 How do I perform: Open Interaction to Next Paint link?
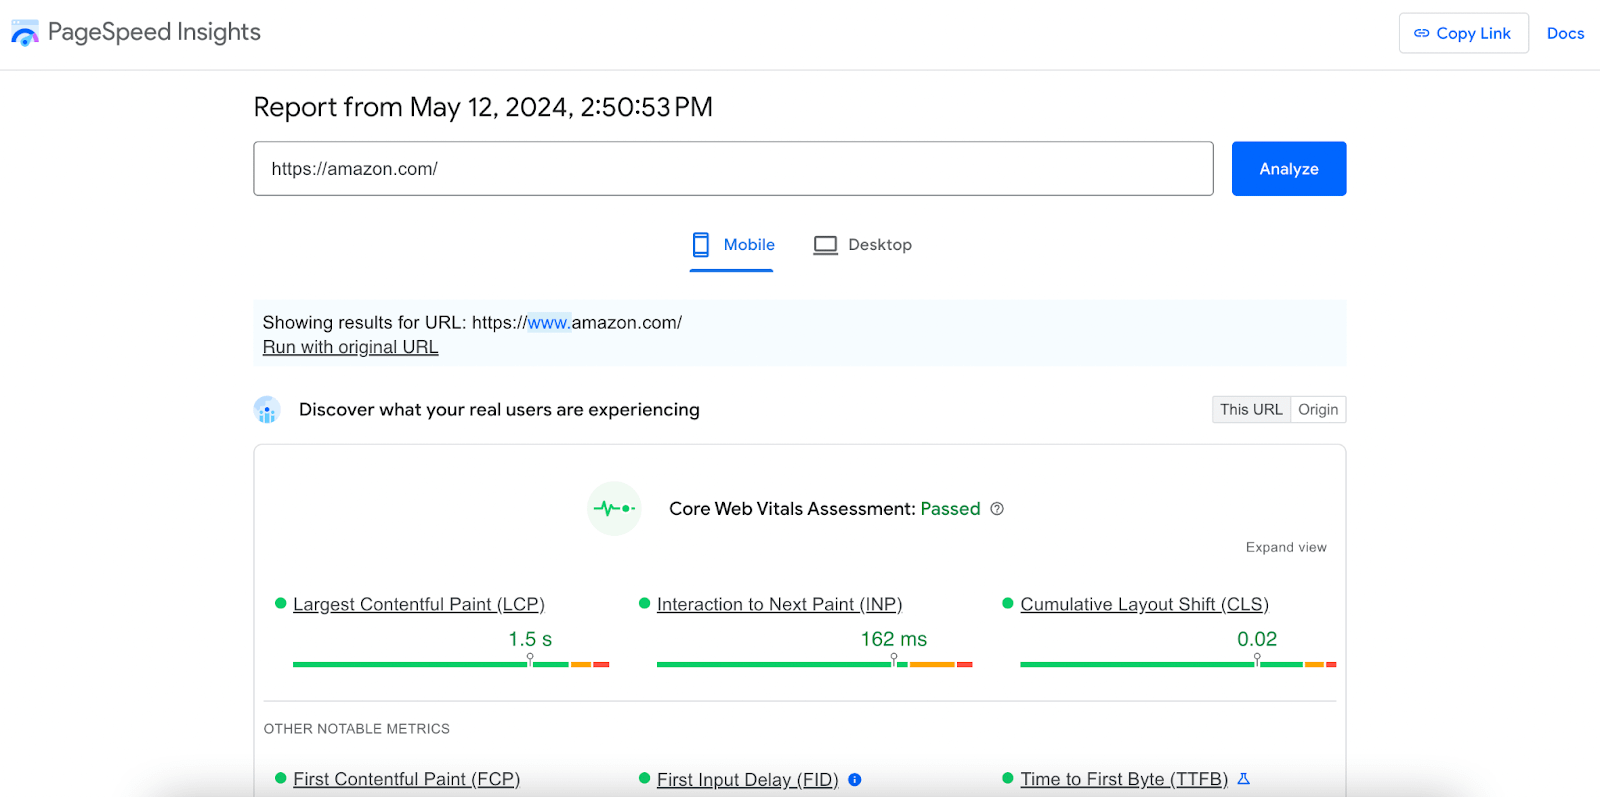tap(779, 605)
